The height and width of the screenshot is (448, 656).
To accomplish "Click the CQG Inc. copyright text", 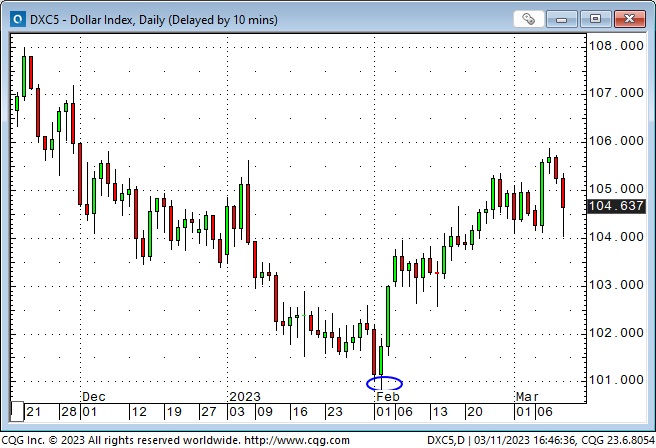I will (x=121, y=440).
